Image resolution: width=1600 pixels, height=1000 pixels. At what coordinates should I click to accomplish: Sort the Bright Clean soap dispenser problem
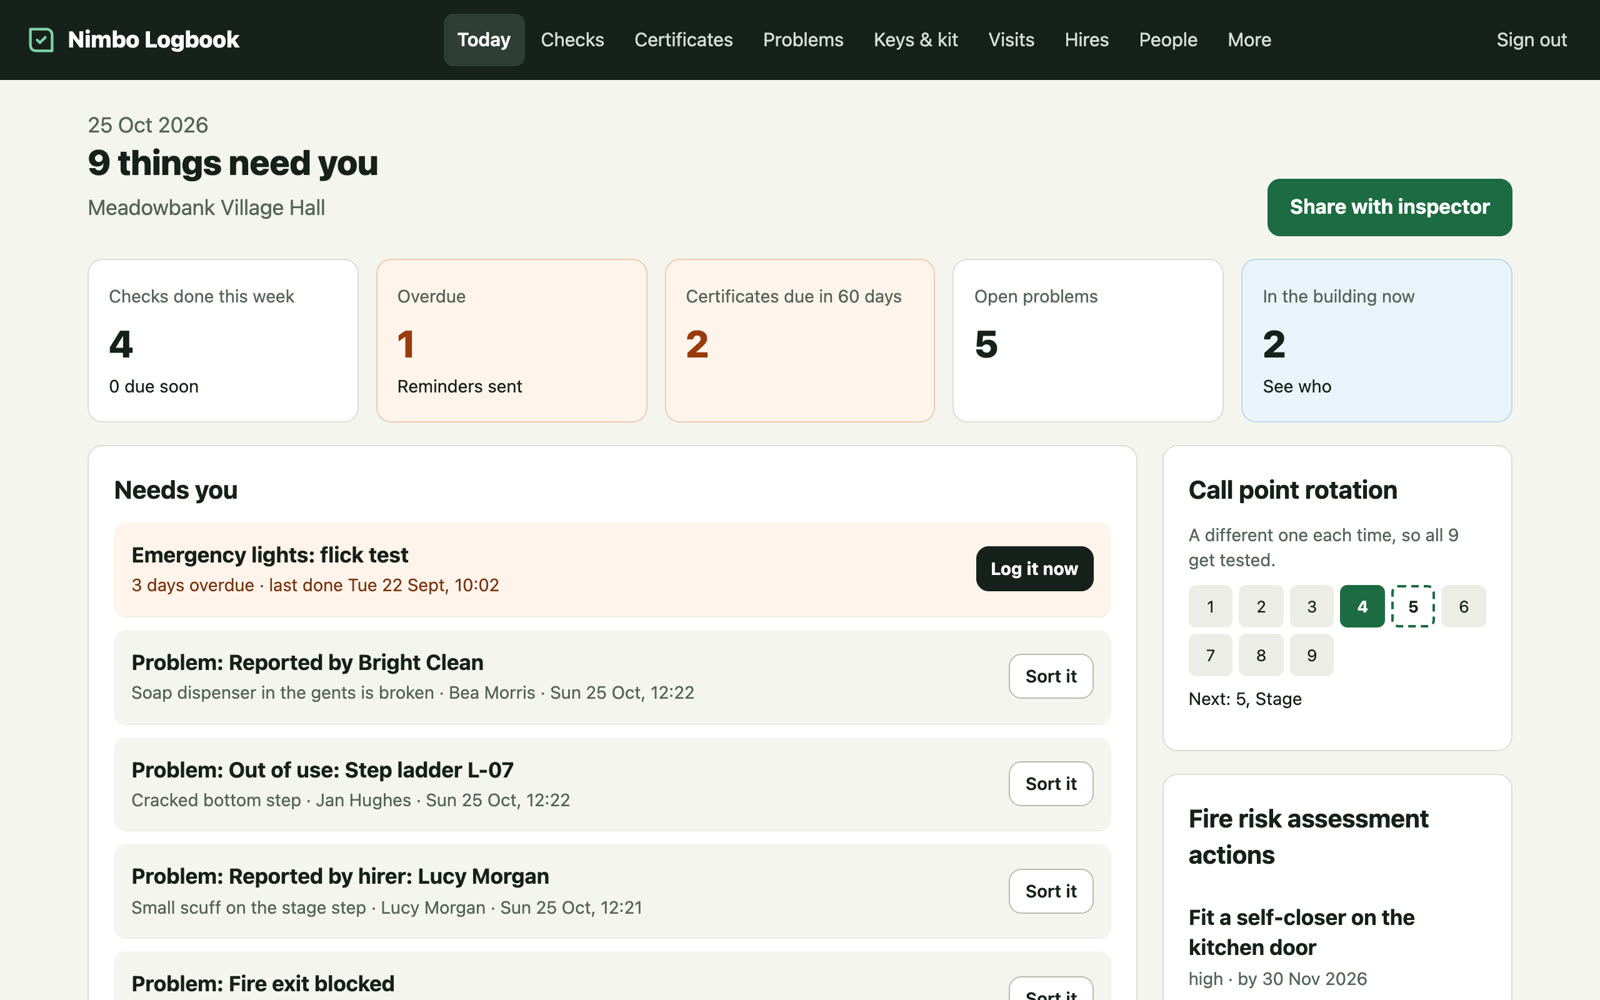pyautogui.click(x=1051, y=677)
